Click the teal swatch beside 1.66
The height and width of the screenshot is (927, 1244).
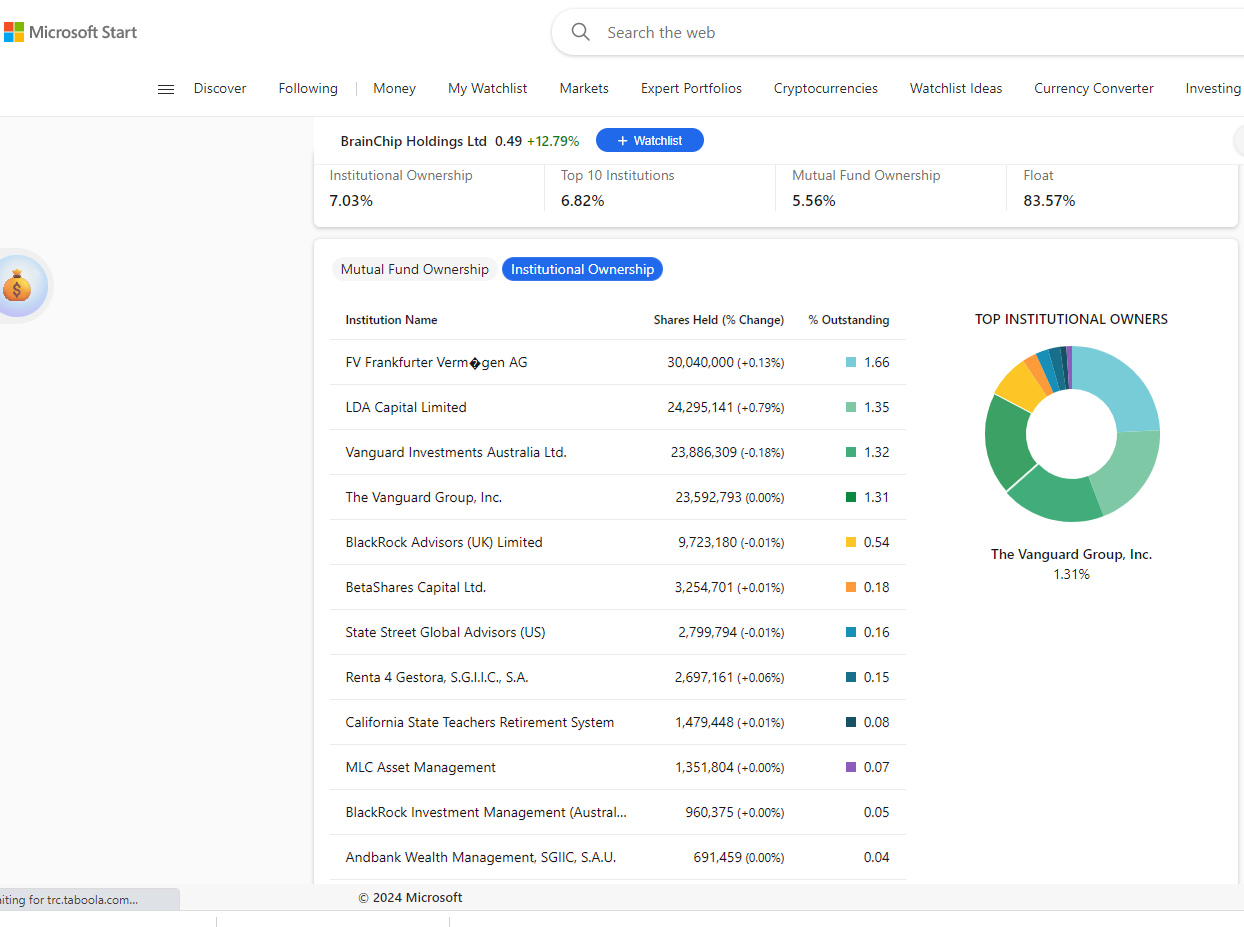tap(851, 362)
